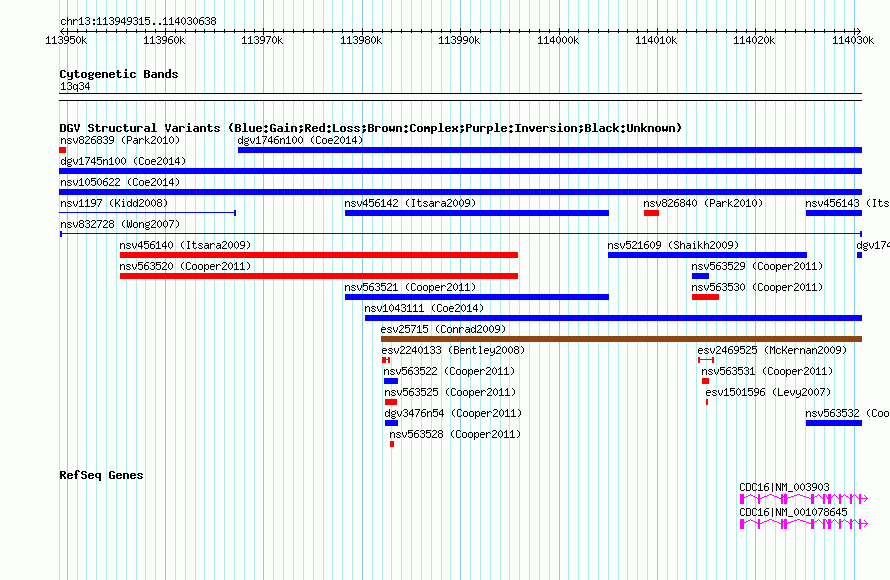Screen dimensions: 890x580
Task: Click the nsv456143 blue gain bar
Action: click(x=834, y=213)
